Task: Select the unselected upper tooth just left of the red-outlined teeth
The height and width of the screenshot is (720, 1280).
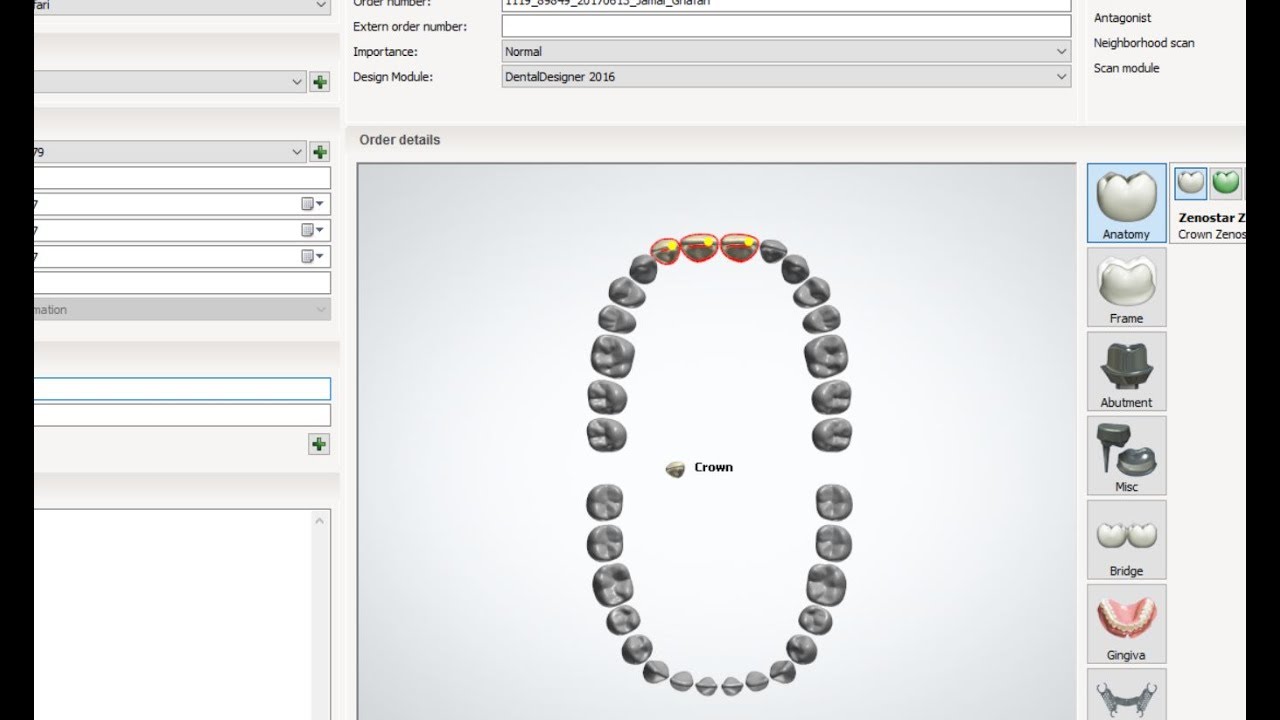Action: click(x=643, y=268)
